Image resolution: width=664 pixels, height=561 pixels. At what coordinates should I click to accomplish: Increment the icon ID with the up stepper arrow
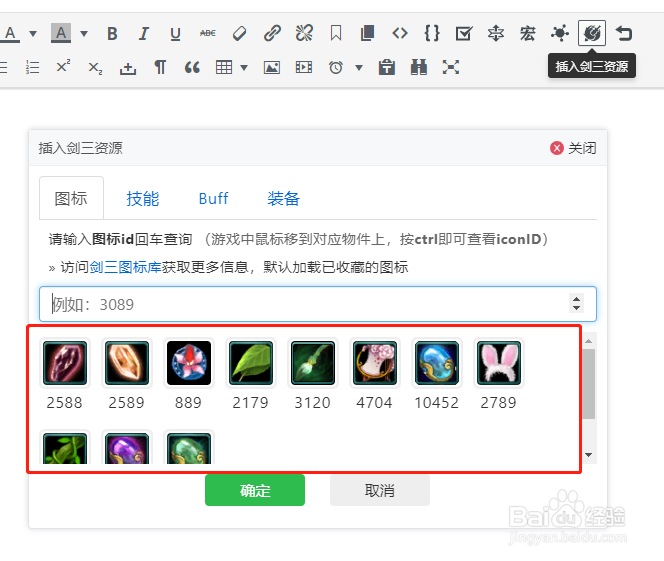click(576, 299)
